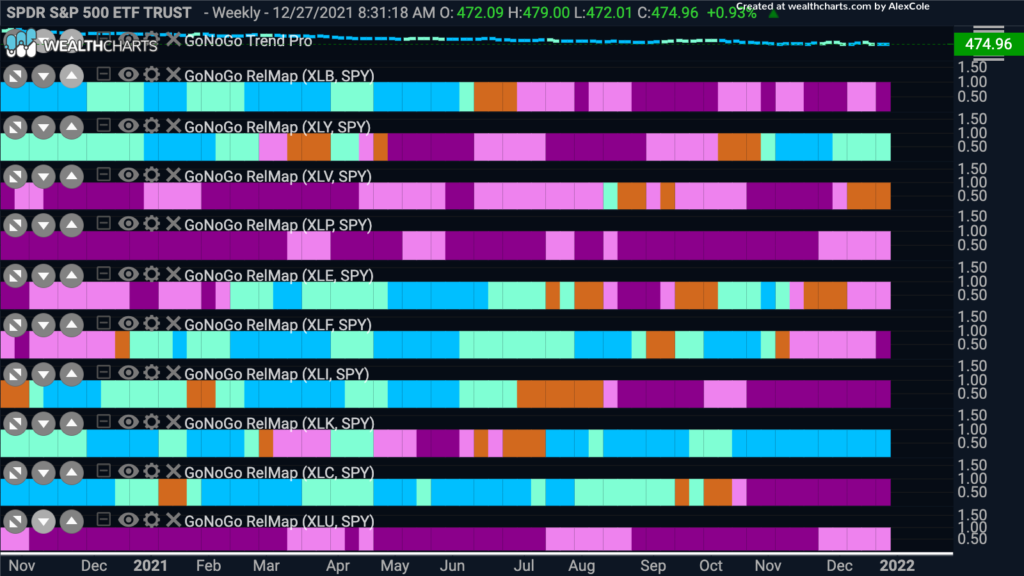Screen dimensions: 1024x576
Task: Open settings gear for GoNoGo RelMap XLE
Action: point(152,274)
